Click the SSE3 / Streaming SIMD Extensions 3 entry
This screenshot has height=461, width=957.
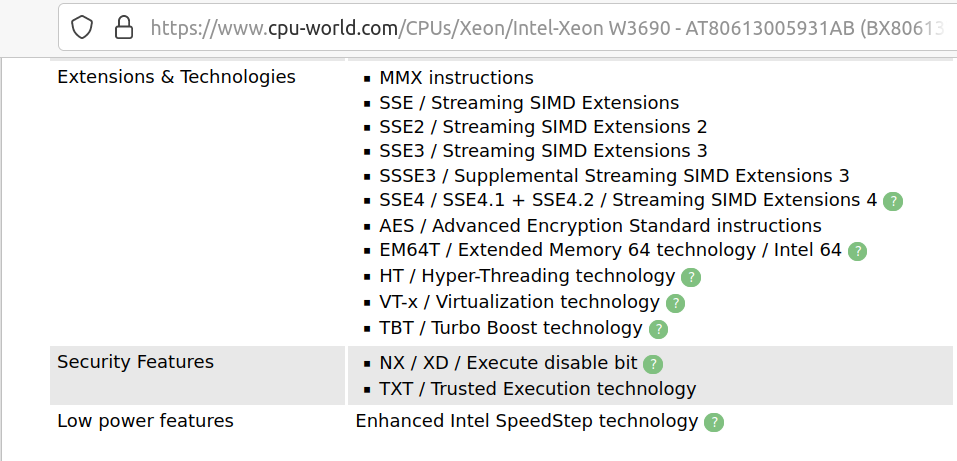tap(543, 151)
